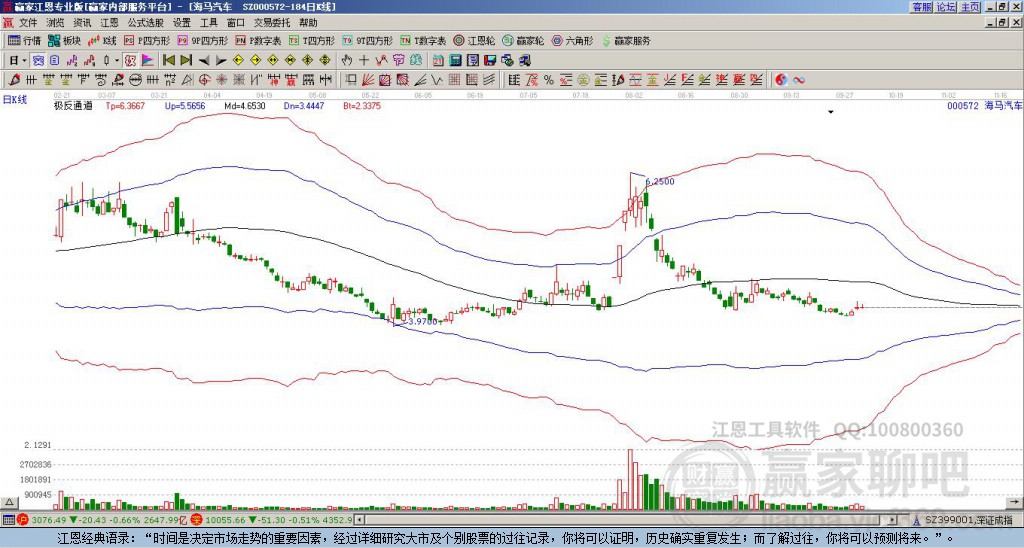Jump to first bar with skip-back icon
The width and height of the screenshot is (1024, 548).
[168, 61]
